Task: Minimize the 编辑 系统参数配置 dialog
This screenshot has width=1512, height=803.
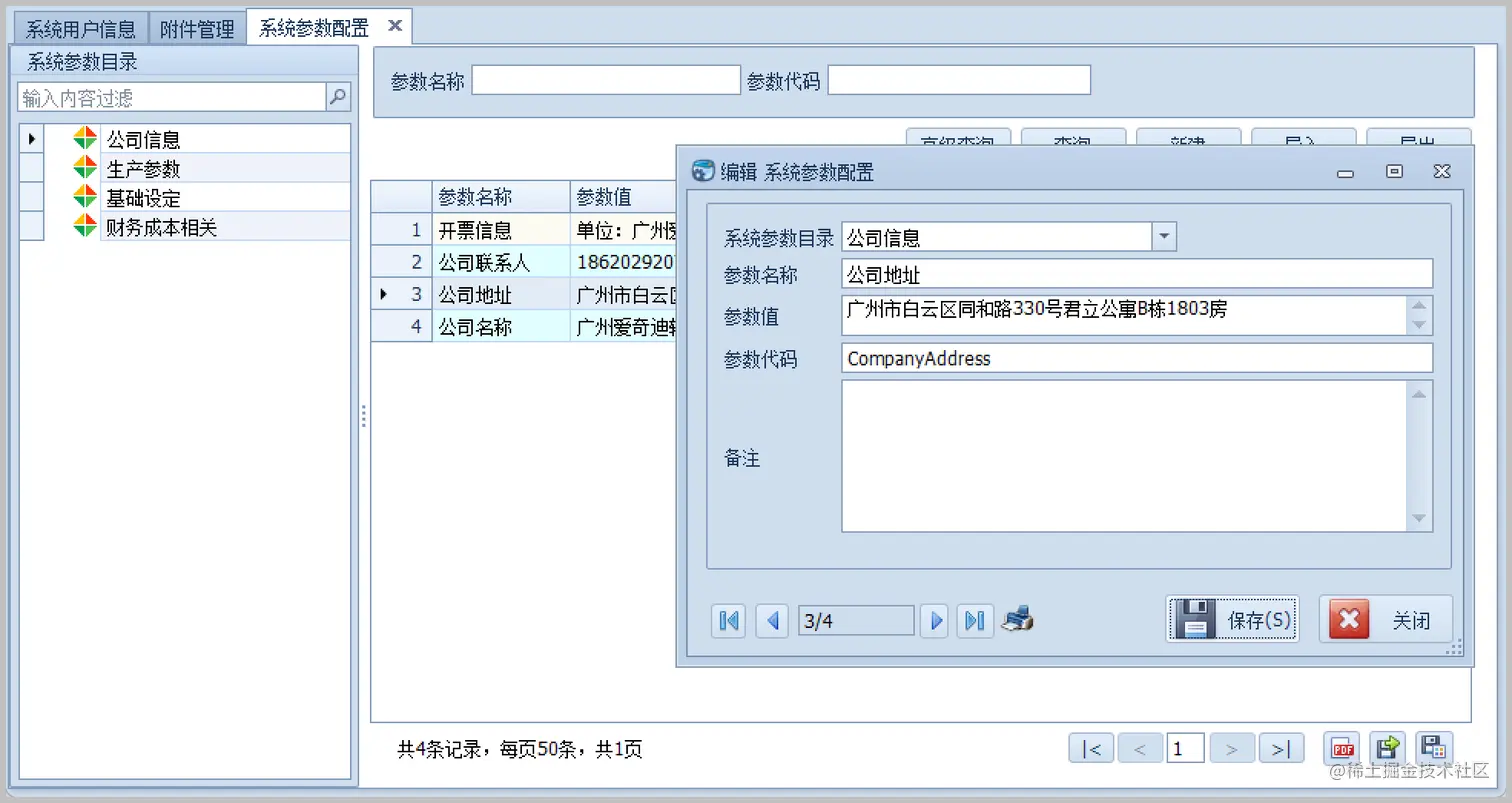Action: (1345, 173)
